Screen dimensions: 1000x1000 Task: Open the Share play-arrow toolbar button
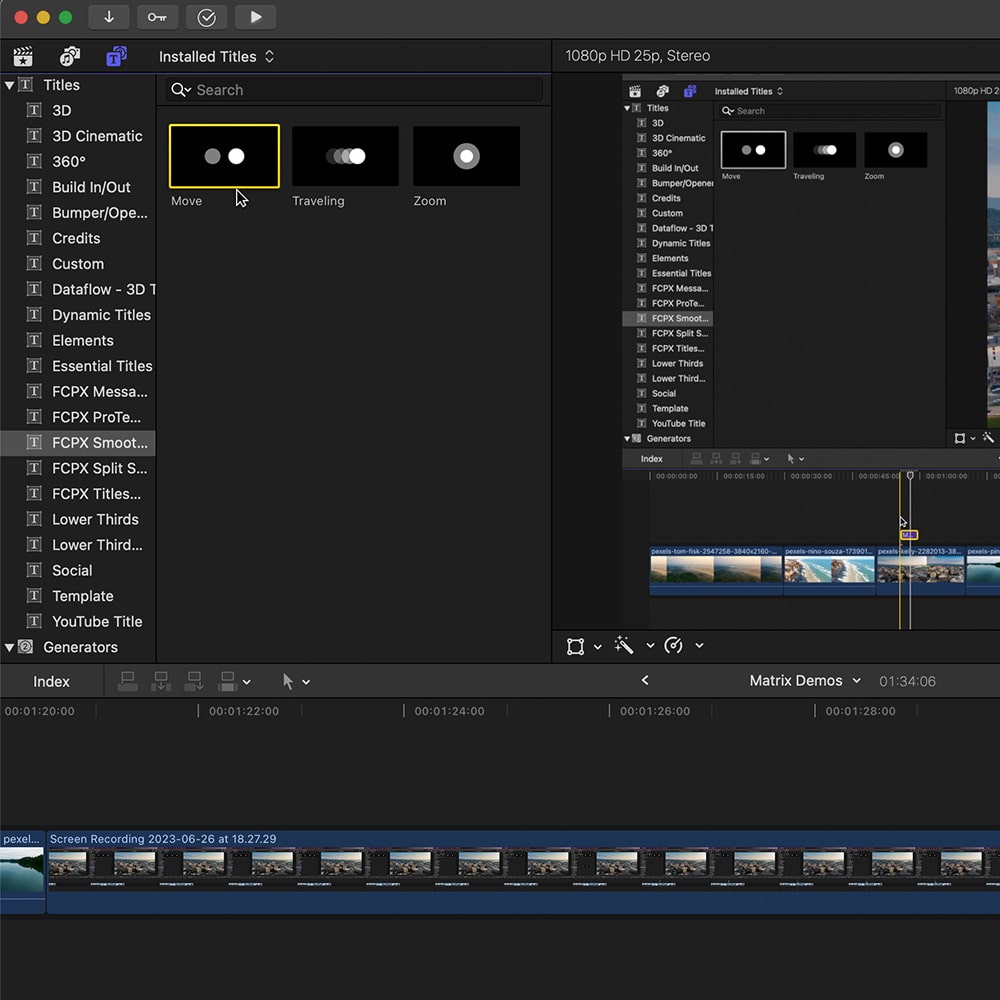[x=255, y=17]
